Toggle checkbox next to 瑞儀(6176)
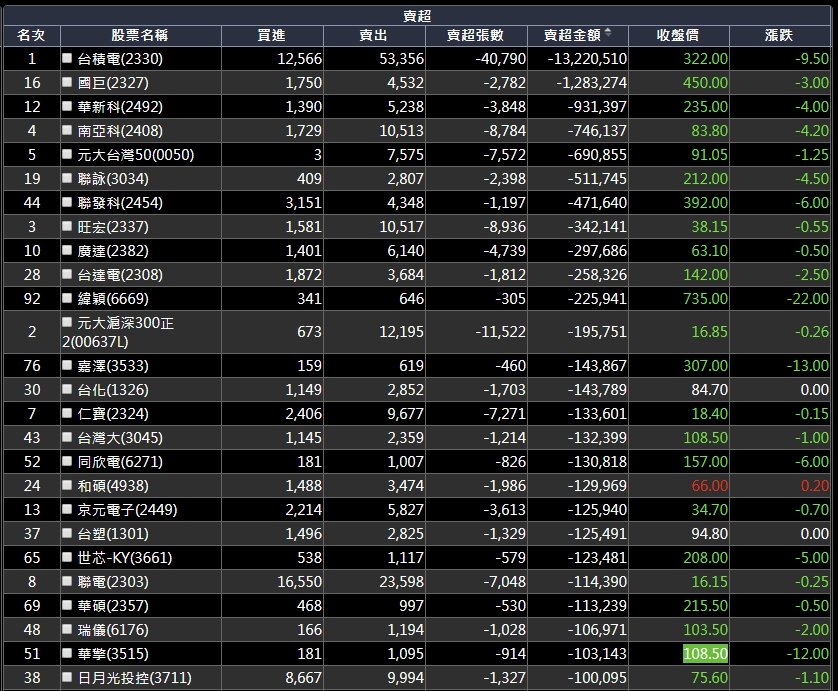This screenshot has height=691, width=838. pyautogui.click(x=67, y=629)
